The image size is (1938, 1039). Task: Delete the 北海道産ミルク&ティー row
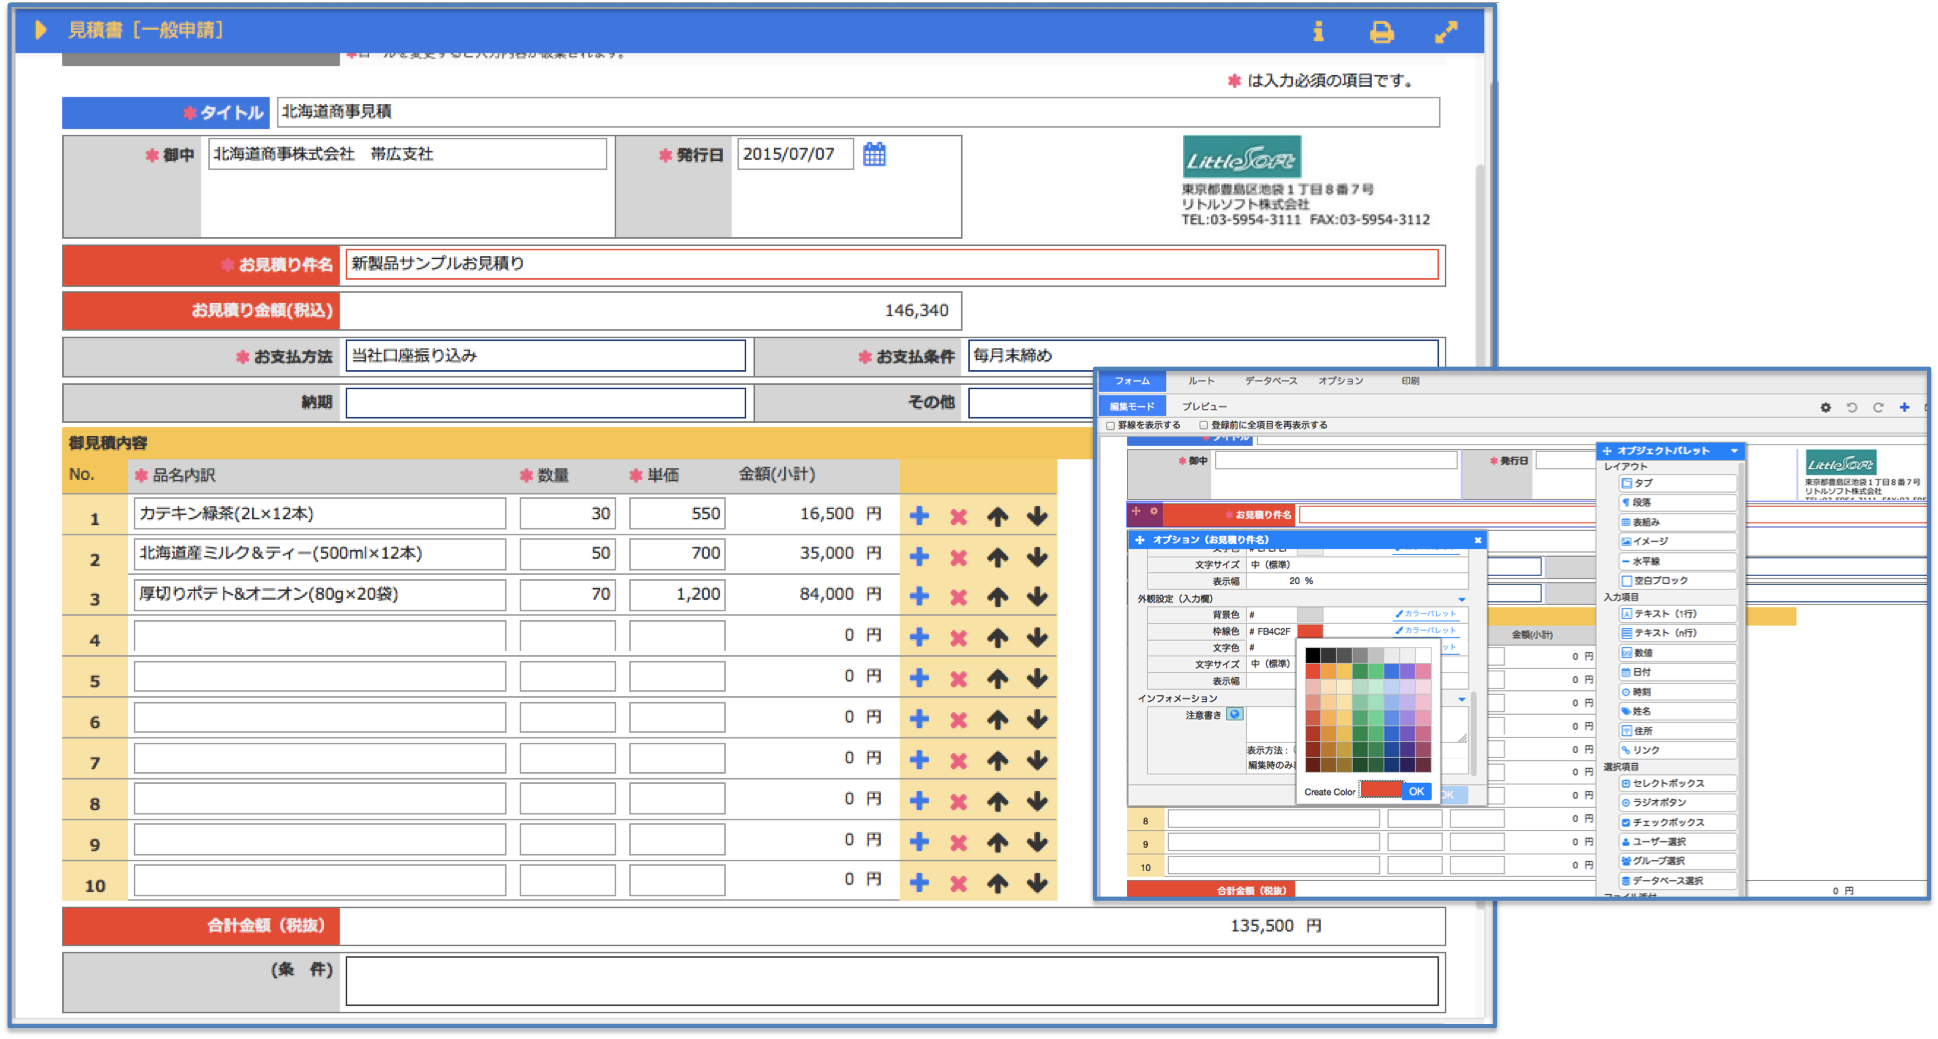[x=958, y=557]
